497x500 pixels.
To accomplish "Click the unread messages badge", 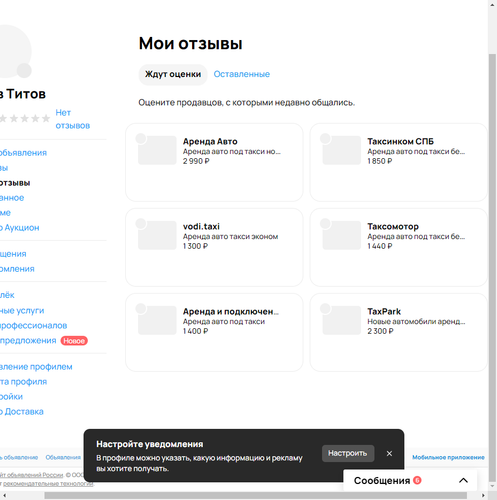I will (417, 480).
